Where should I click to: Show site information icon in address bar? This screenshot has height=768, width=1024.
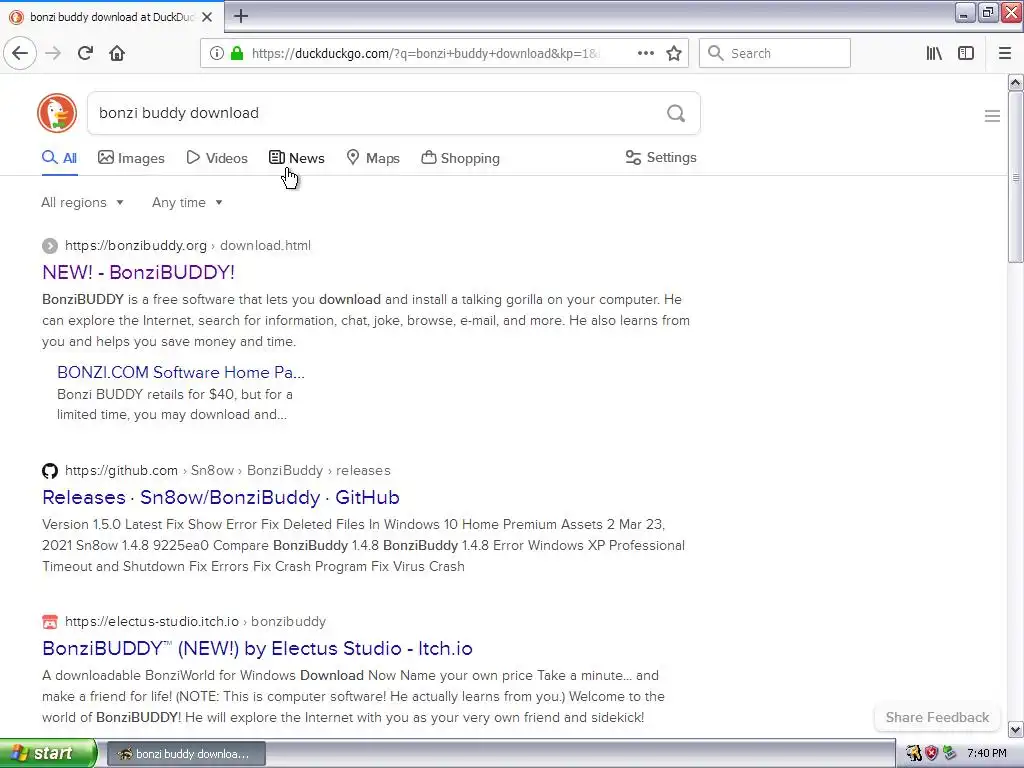(x=217, y=53)
